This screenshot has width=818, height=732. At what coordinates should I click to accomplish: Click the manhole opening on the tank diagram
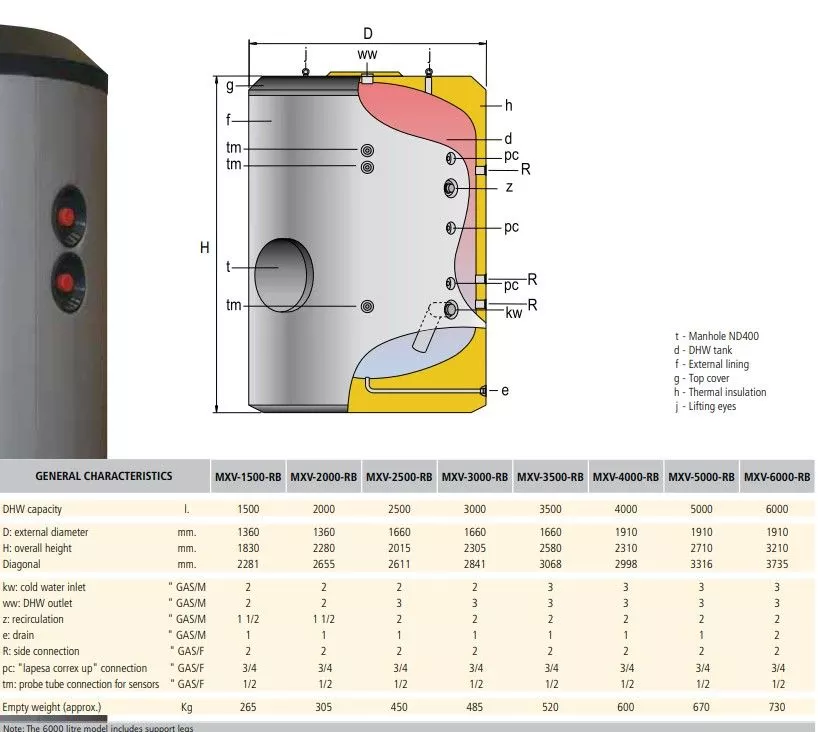pos(283,267)
